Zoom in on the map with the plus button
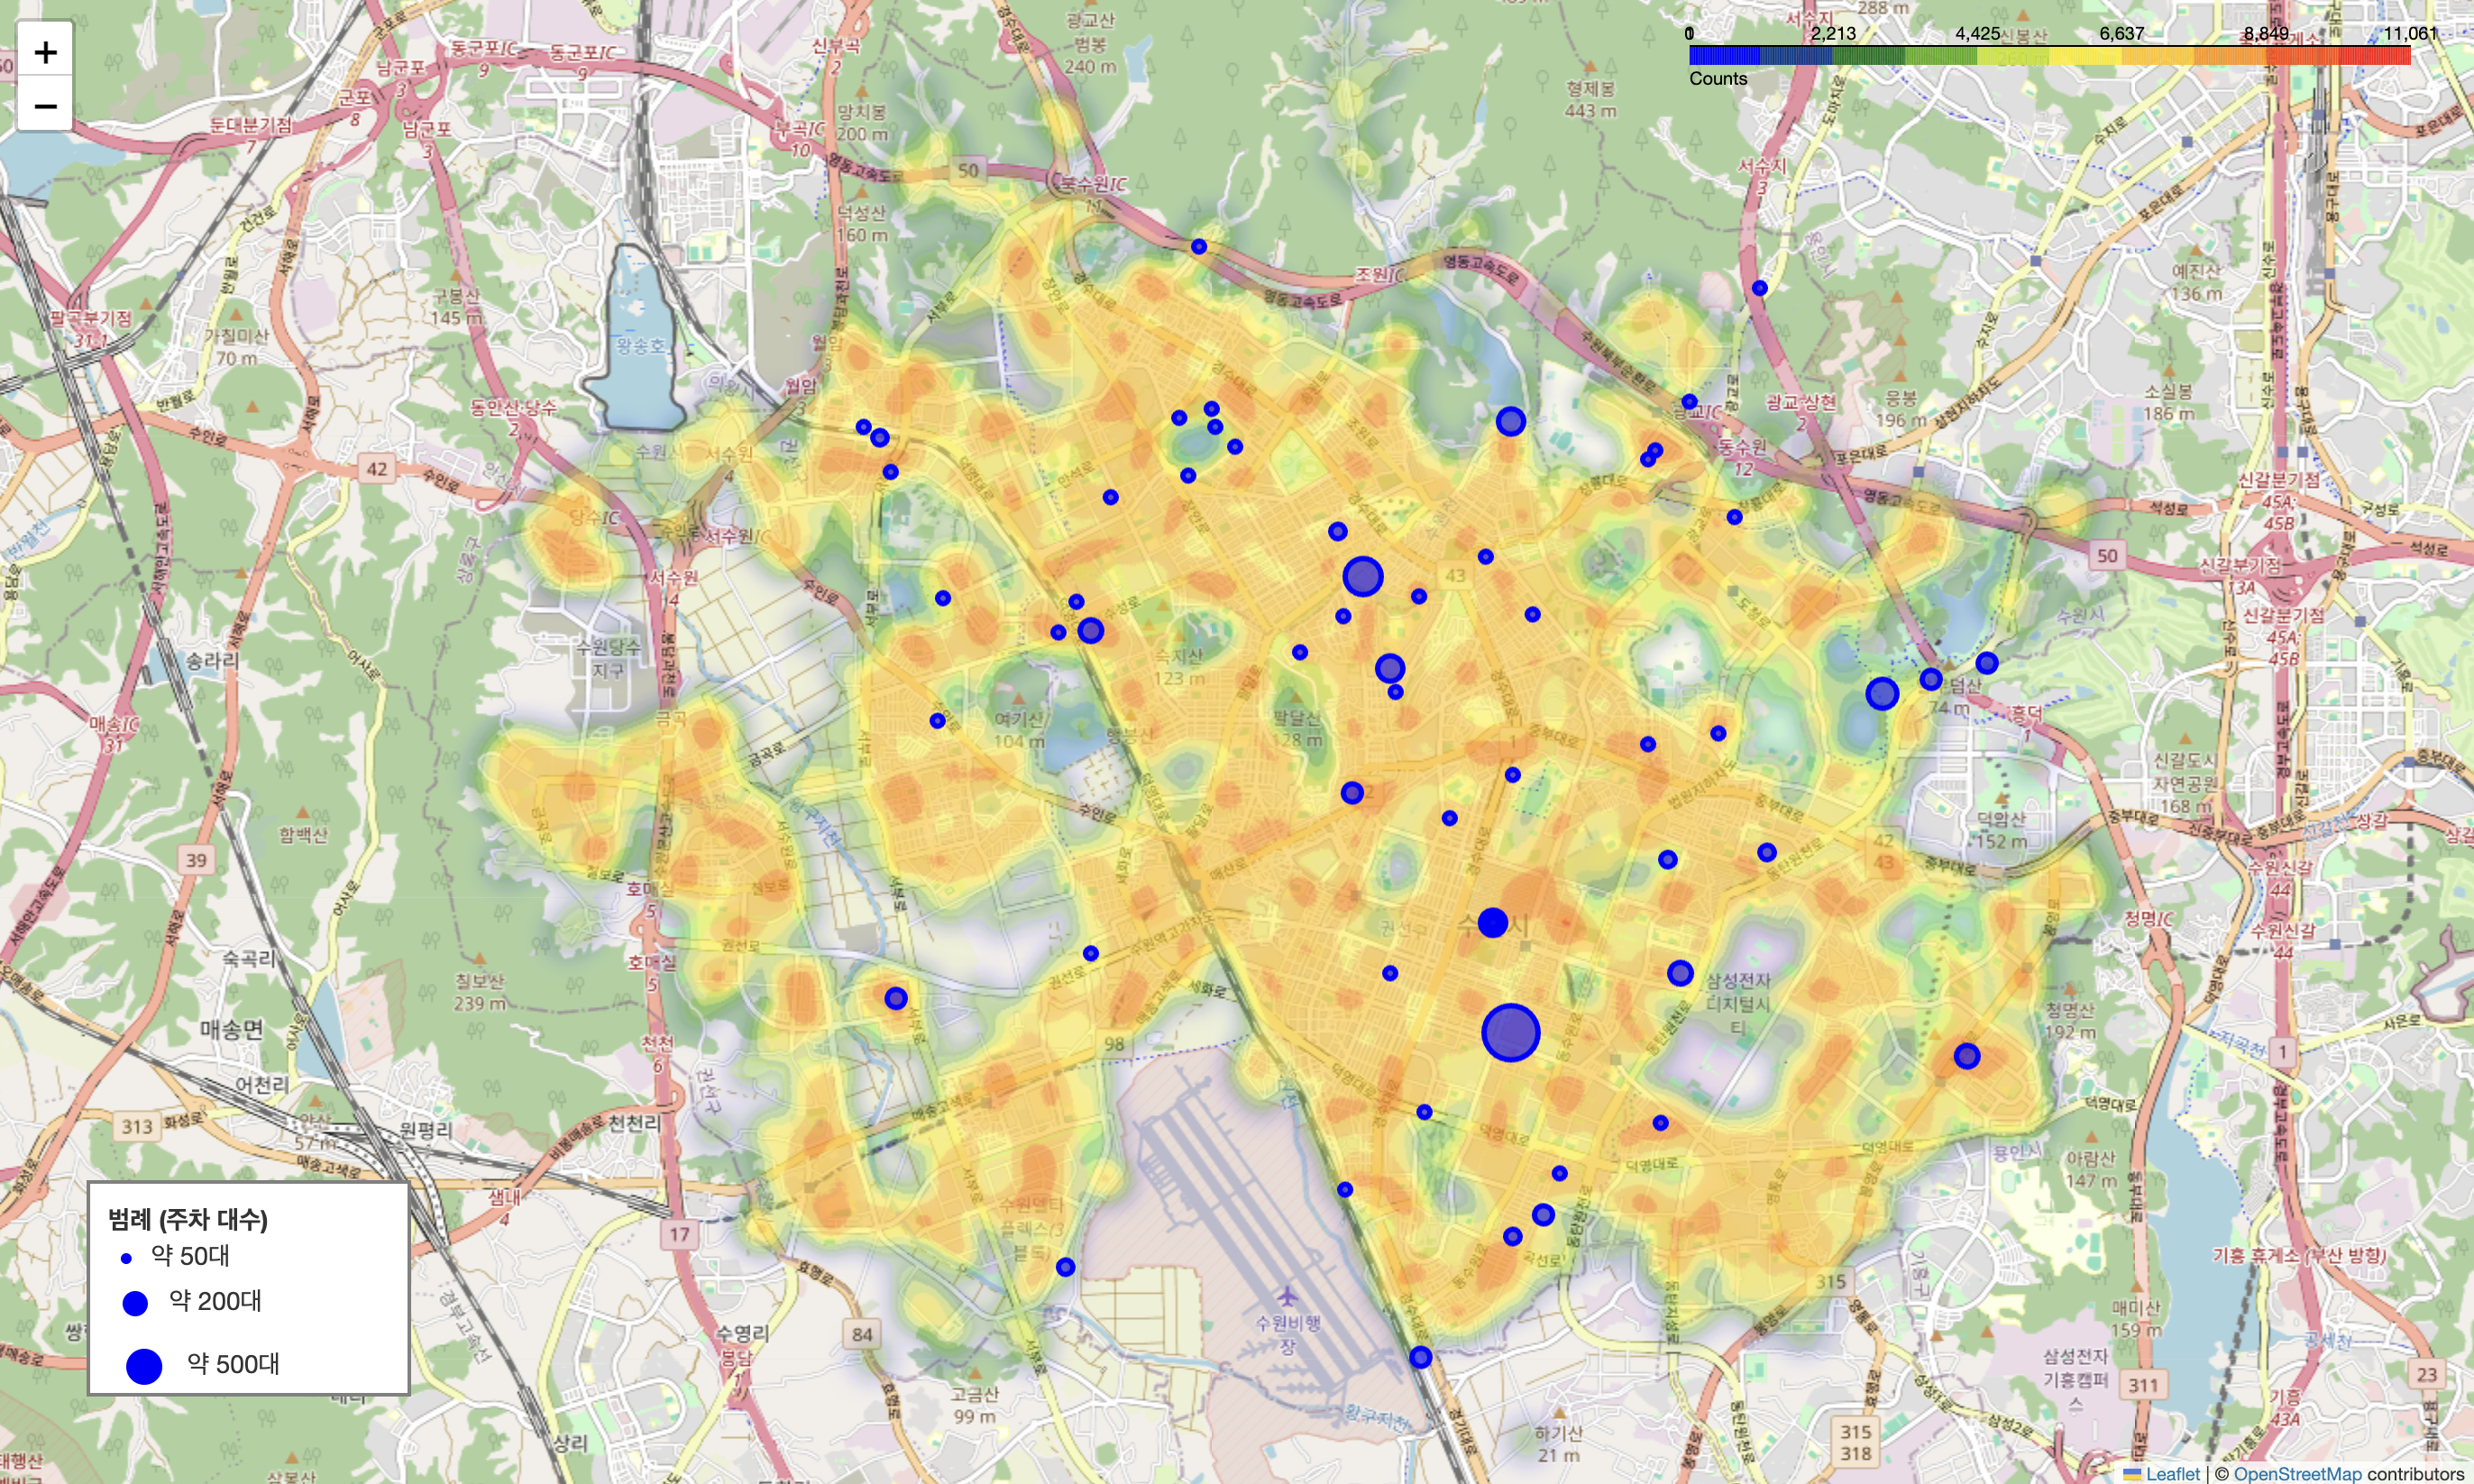The height and width of the screenshot is (1484, 2474). click(x=45, y=51)
